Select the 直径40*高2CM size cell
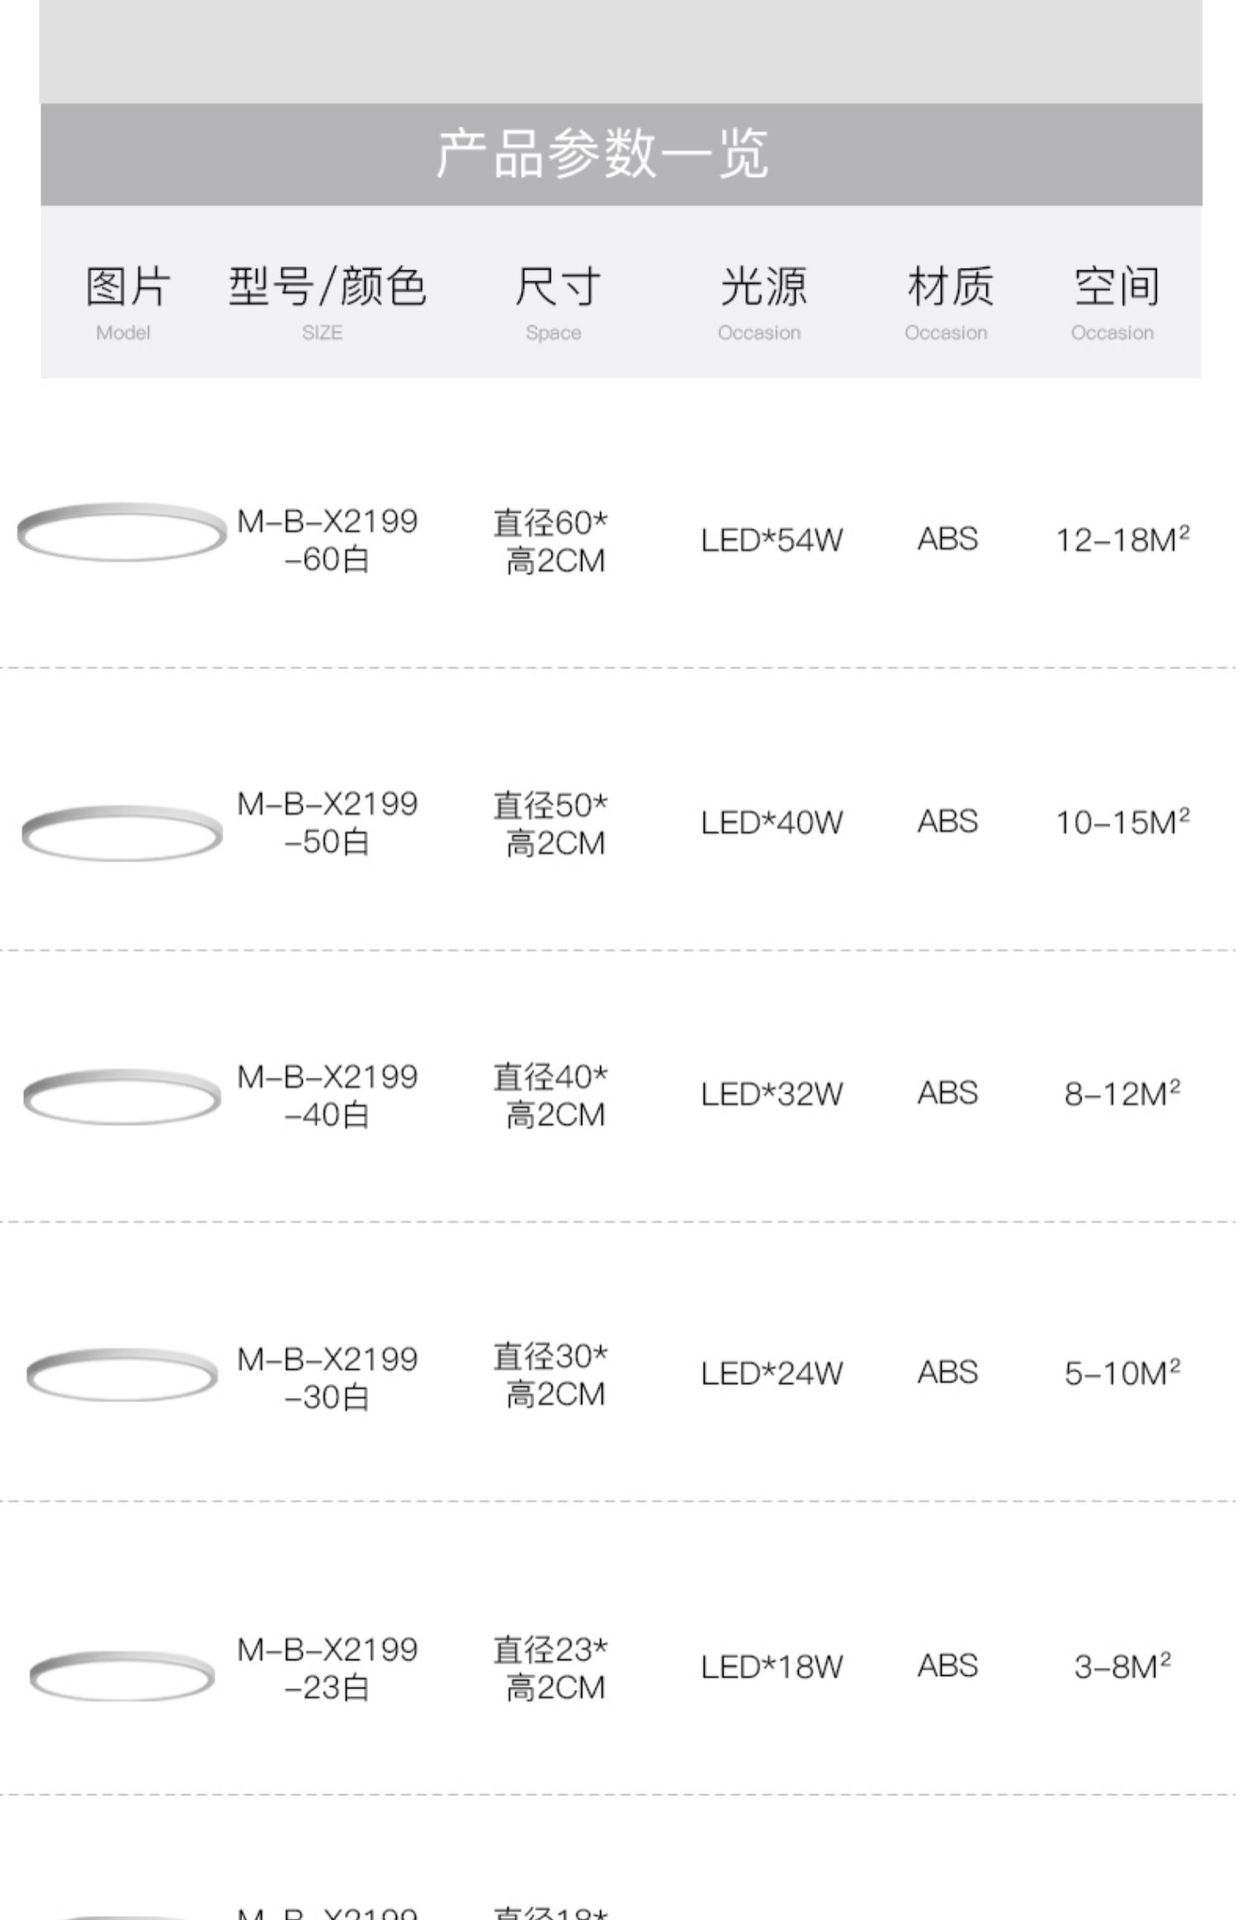The width and height of the screenshot is (1240, 1920). point(551,1095)
